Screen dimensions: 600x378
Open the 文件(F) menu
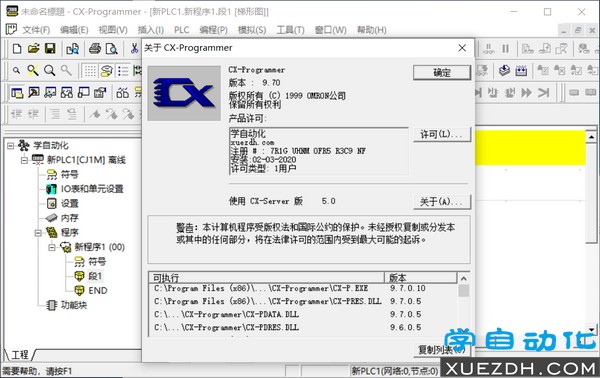coord(36,30)
